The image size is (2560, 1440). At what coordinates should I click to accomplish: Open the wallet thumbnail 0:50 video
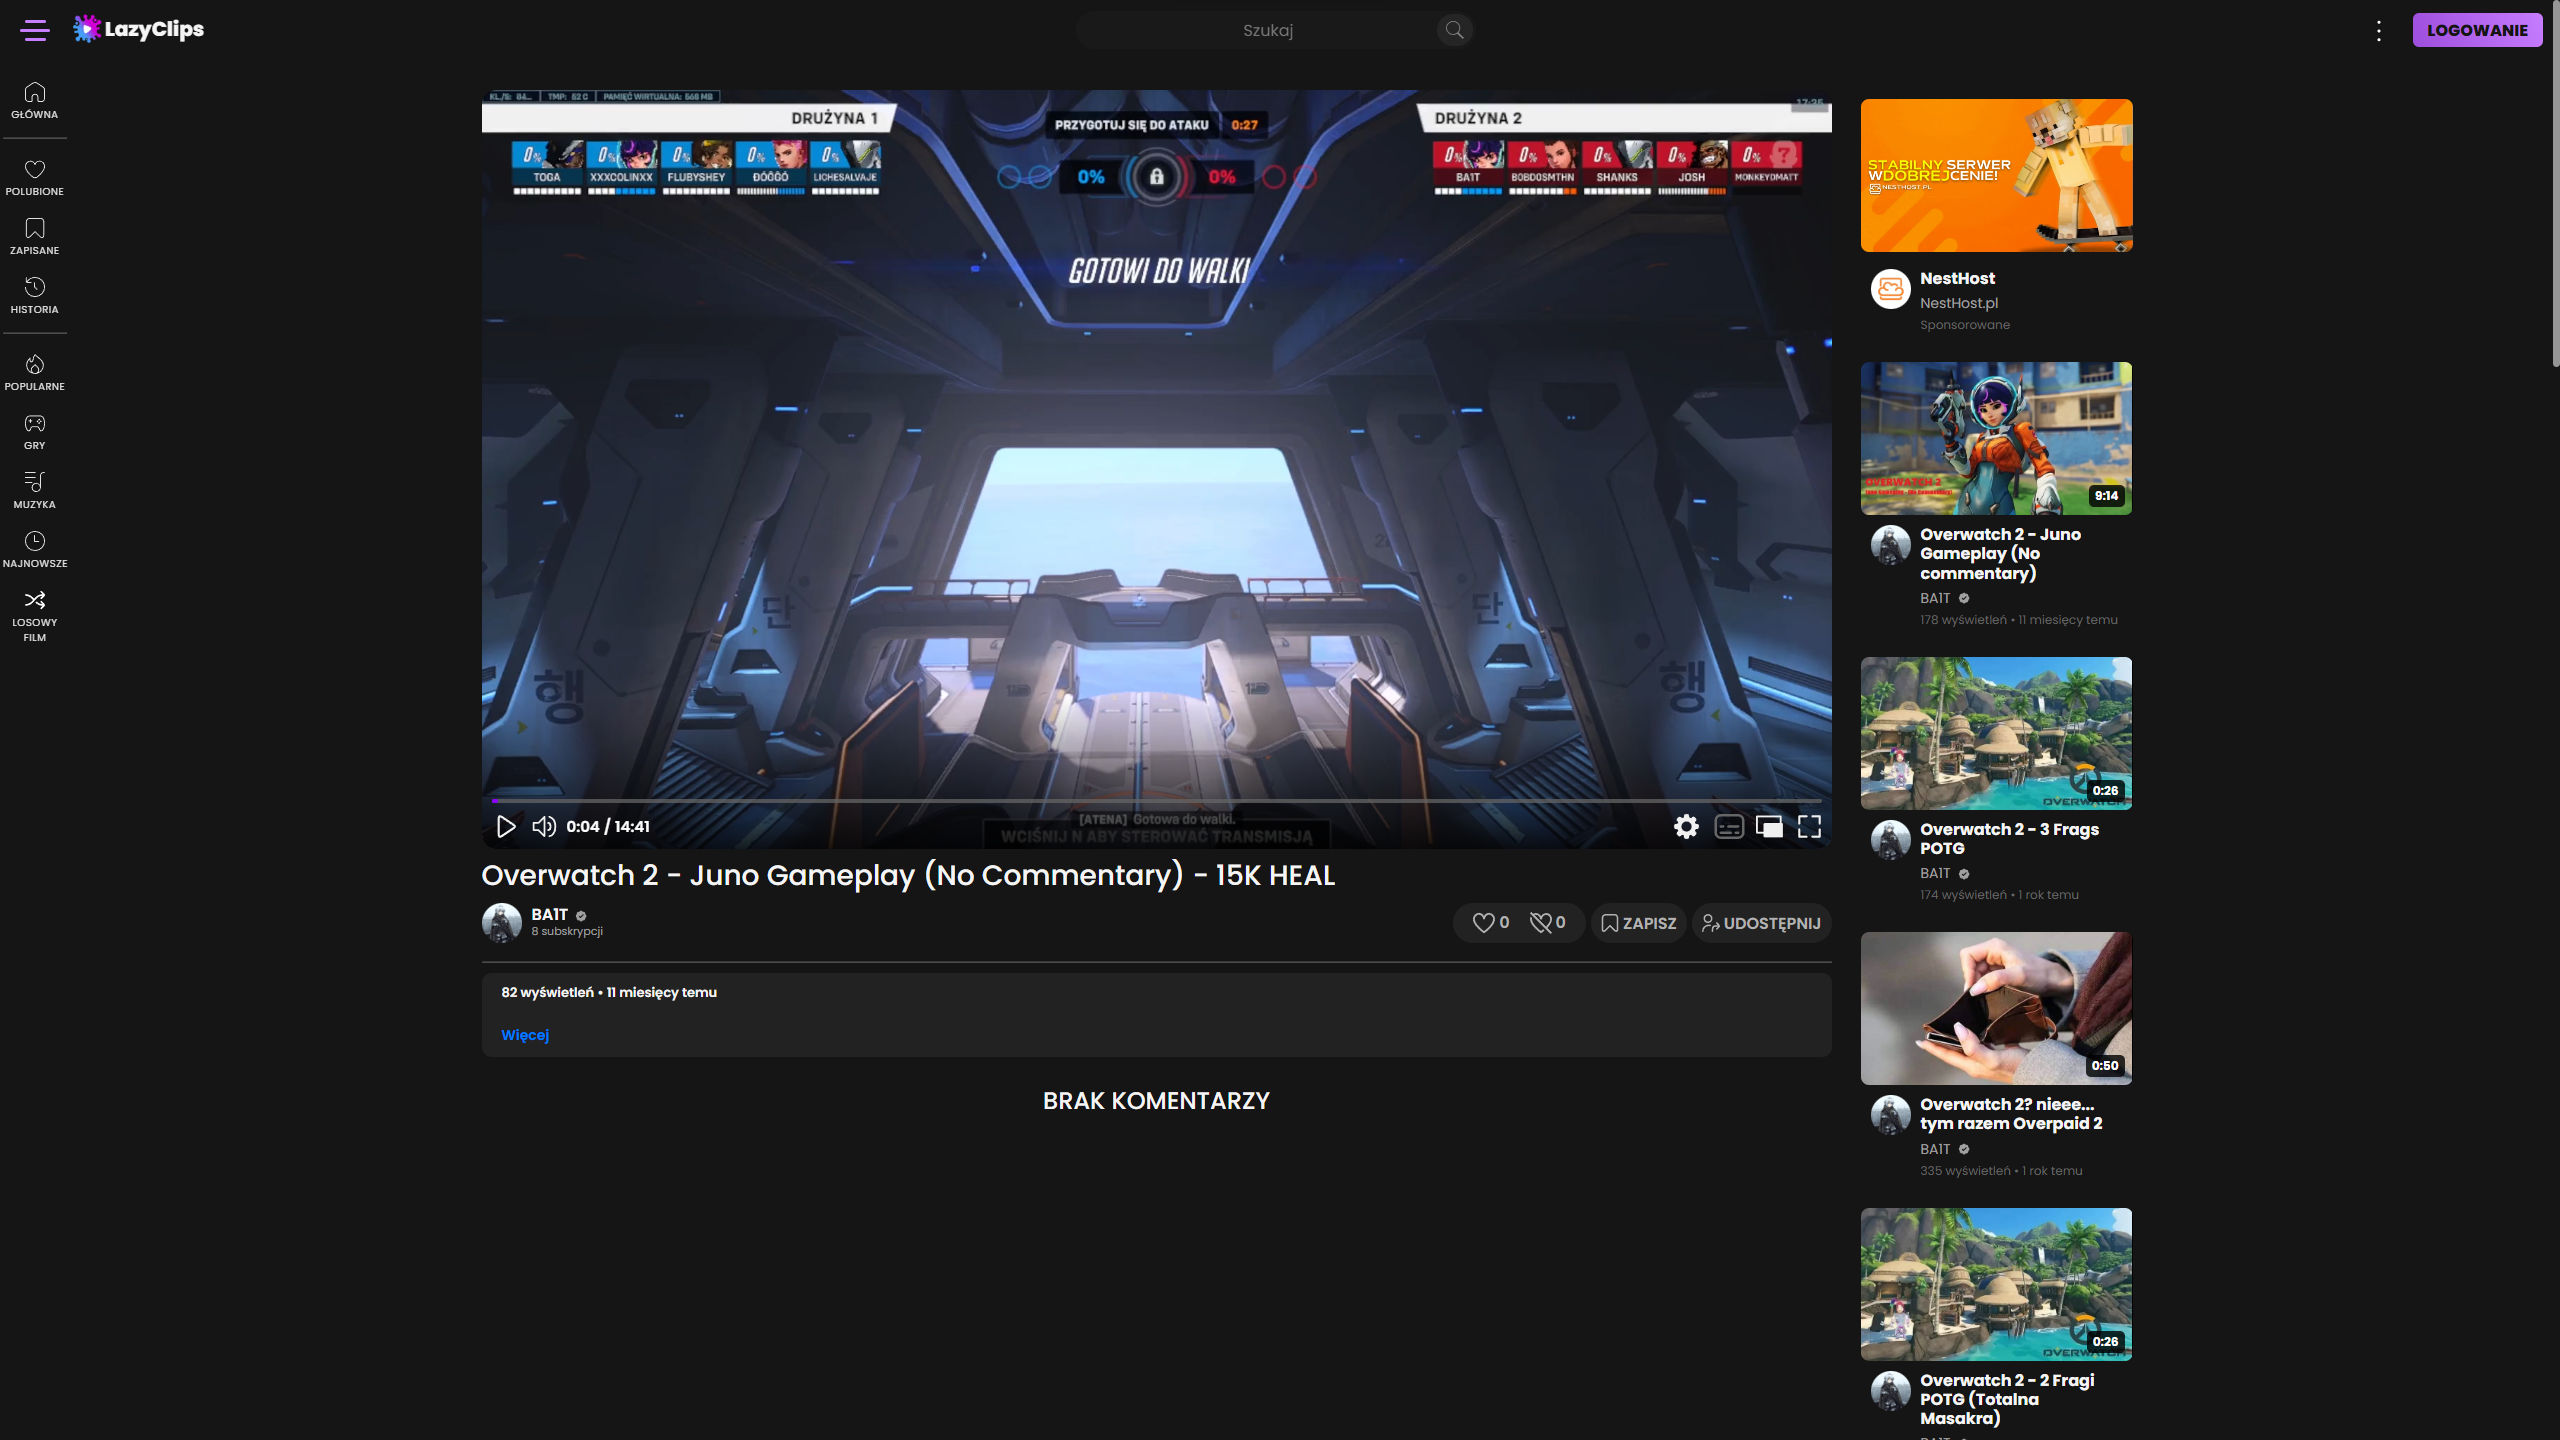point(1996,1008)
